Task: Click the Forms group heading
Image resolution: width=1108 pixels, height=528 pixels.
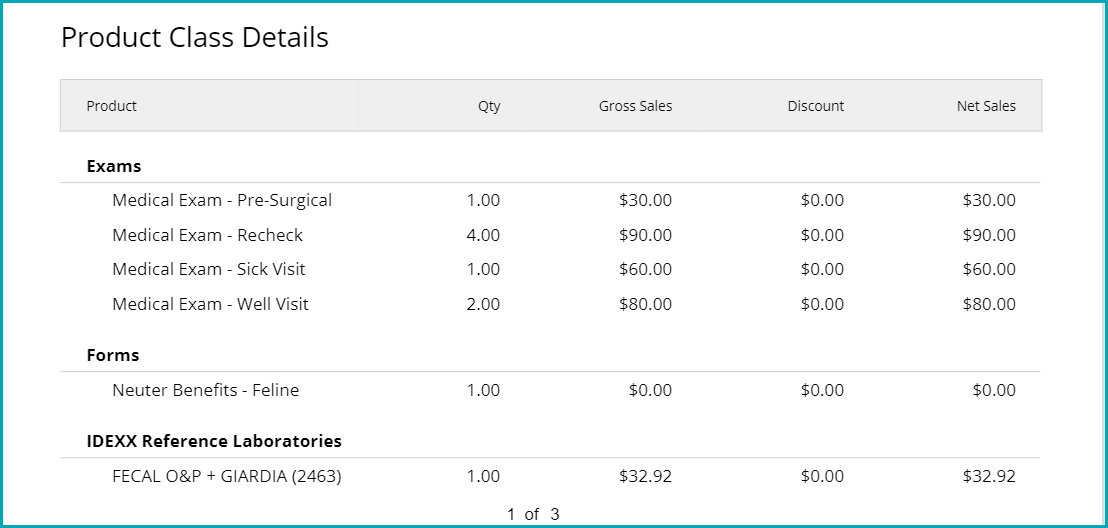Action: point(113,355)
